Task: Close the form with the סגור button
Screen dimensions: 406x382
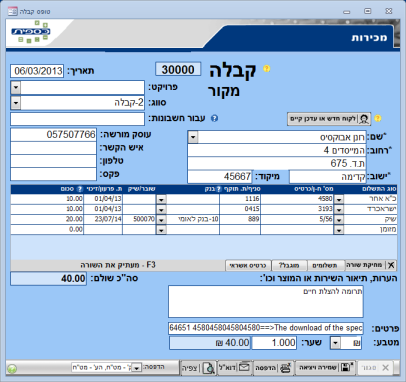Action: 376,368
